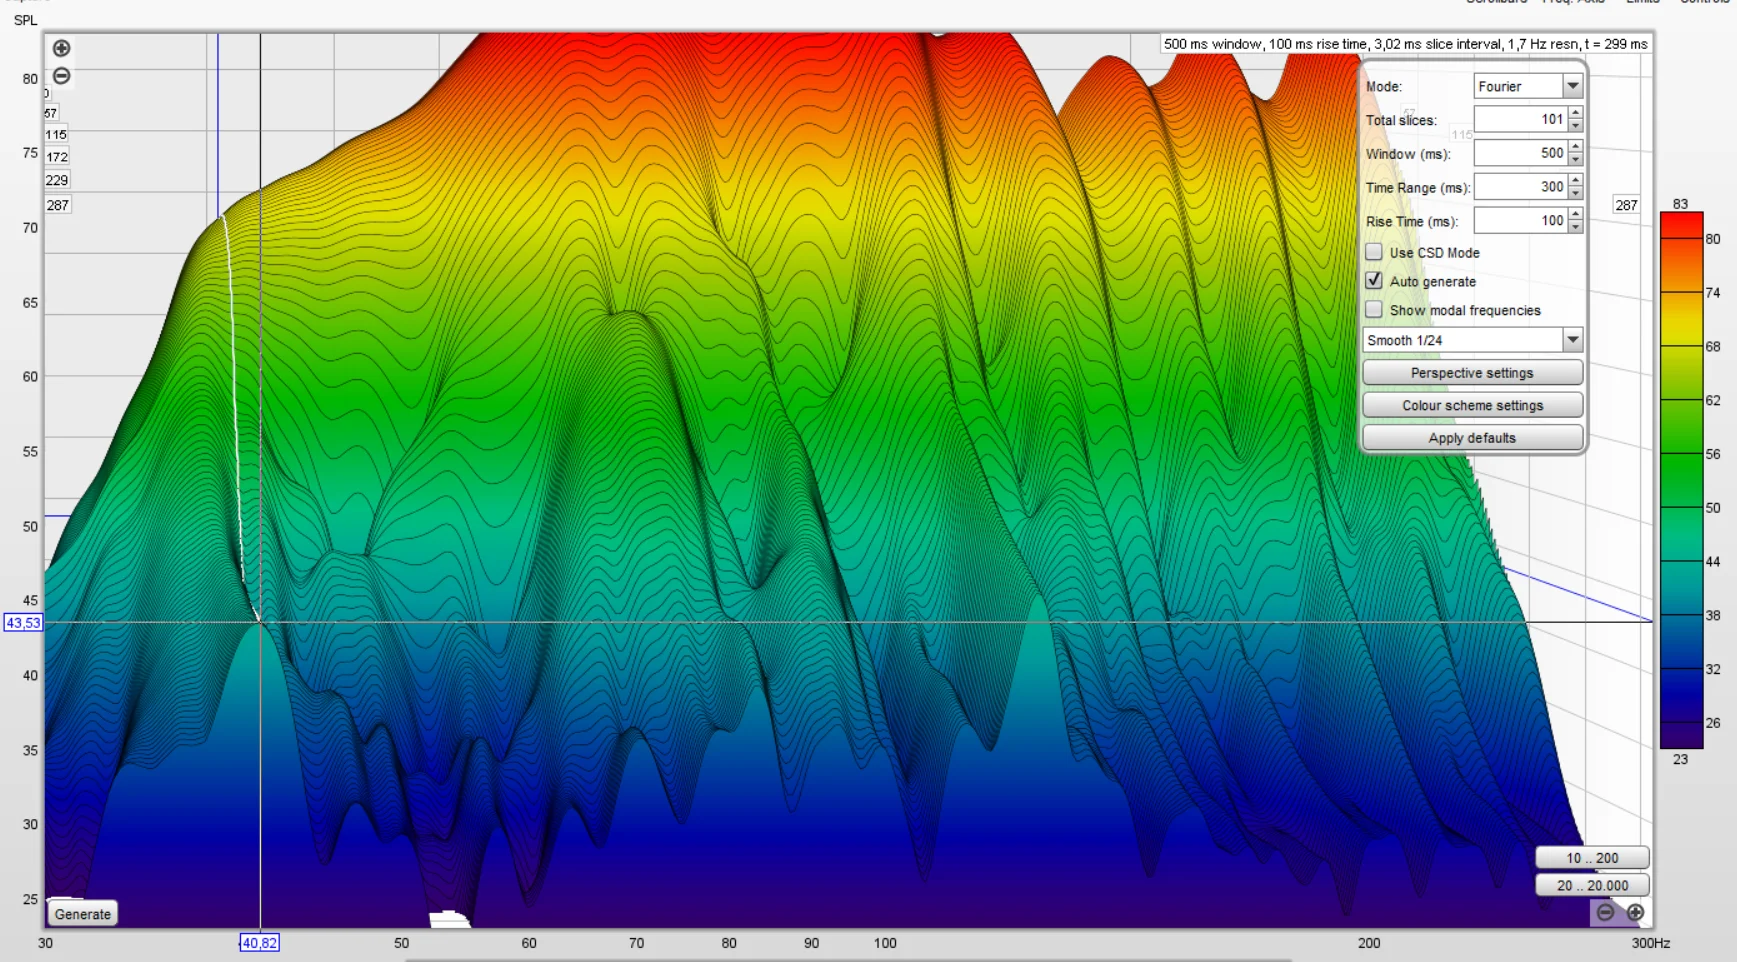
Task: Open the Mode dropdown showing Fourier
Action: tap(1528, 86)
